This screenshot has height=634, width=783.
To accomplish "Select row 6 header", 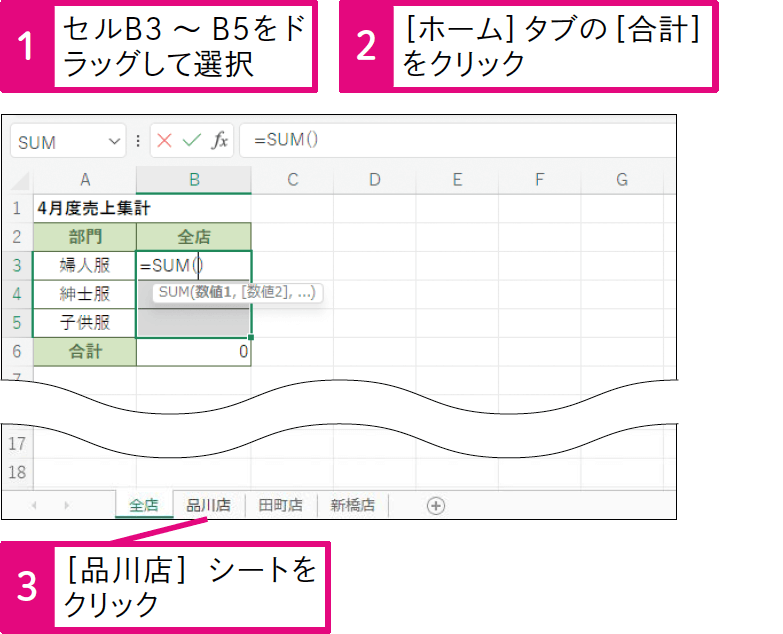I will click(17, 351).
